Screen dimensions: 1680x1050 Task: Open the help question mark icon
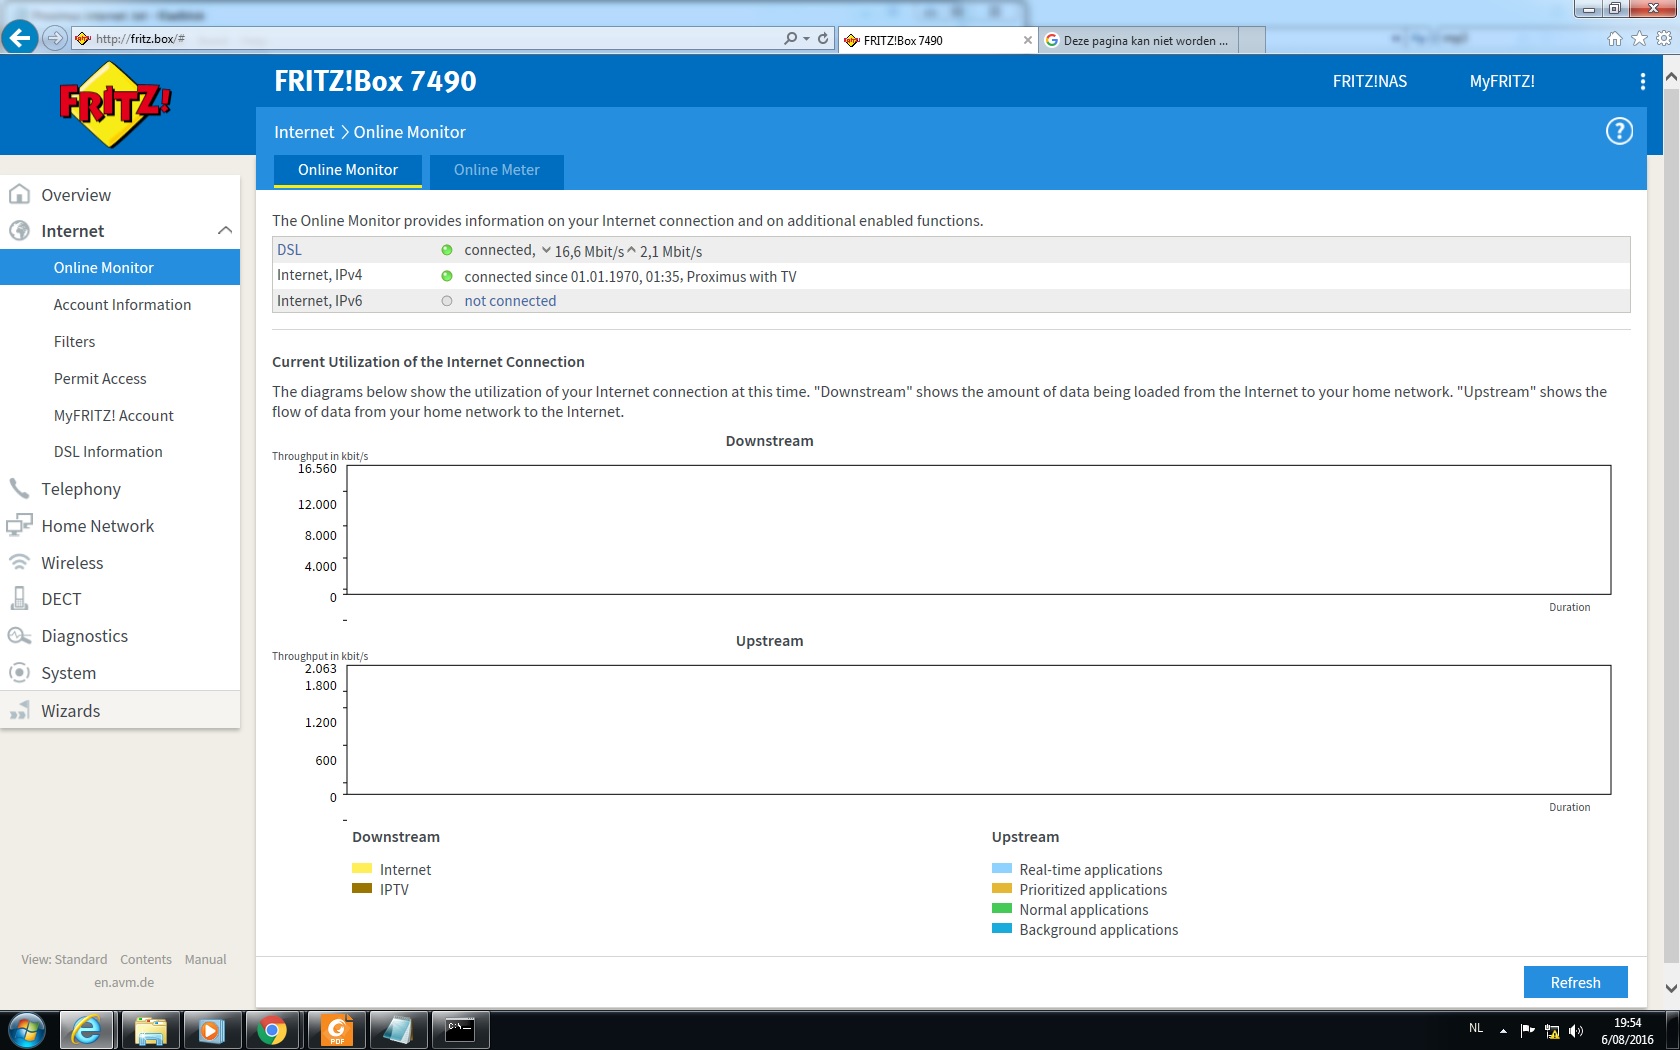point(1618,131)
